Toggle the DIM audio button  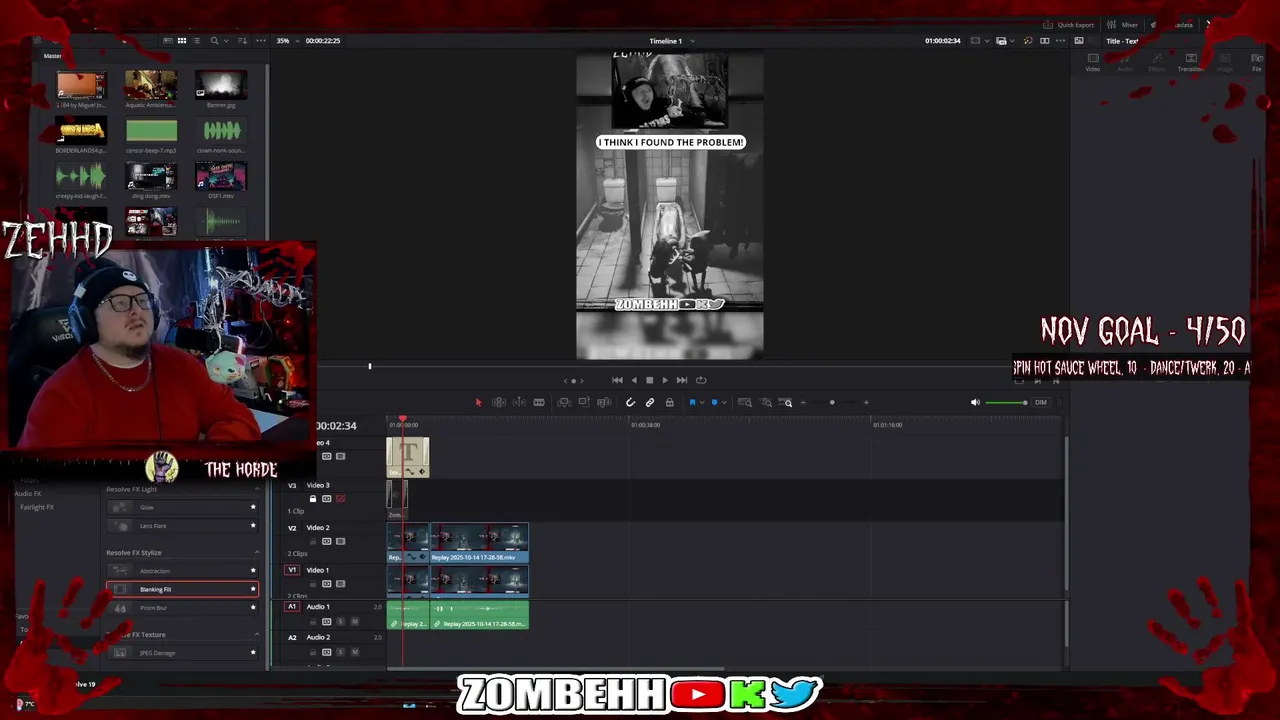[1041, 402]
